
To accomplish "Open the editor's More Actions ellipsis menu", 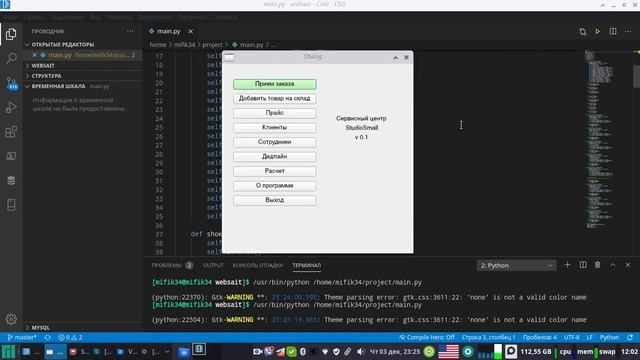I will click(628, 31).
